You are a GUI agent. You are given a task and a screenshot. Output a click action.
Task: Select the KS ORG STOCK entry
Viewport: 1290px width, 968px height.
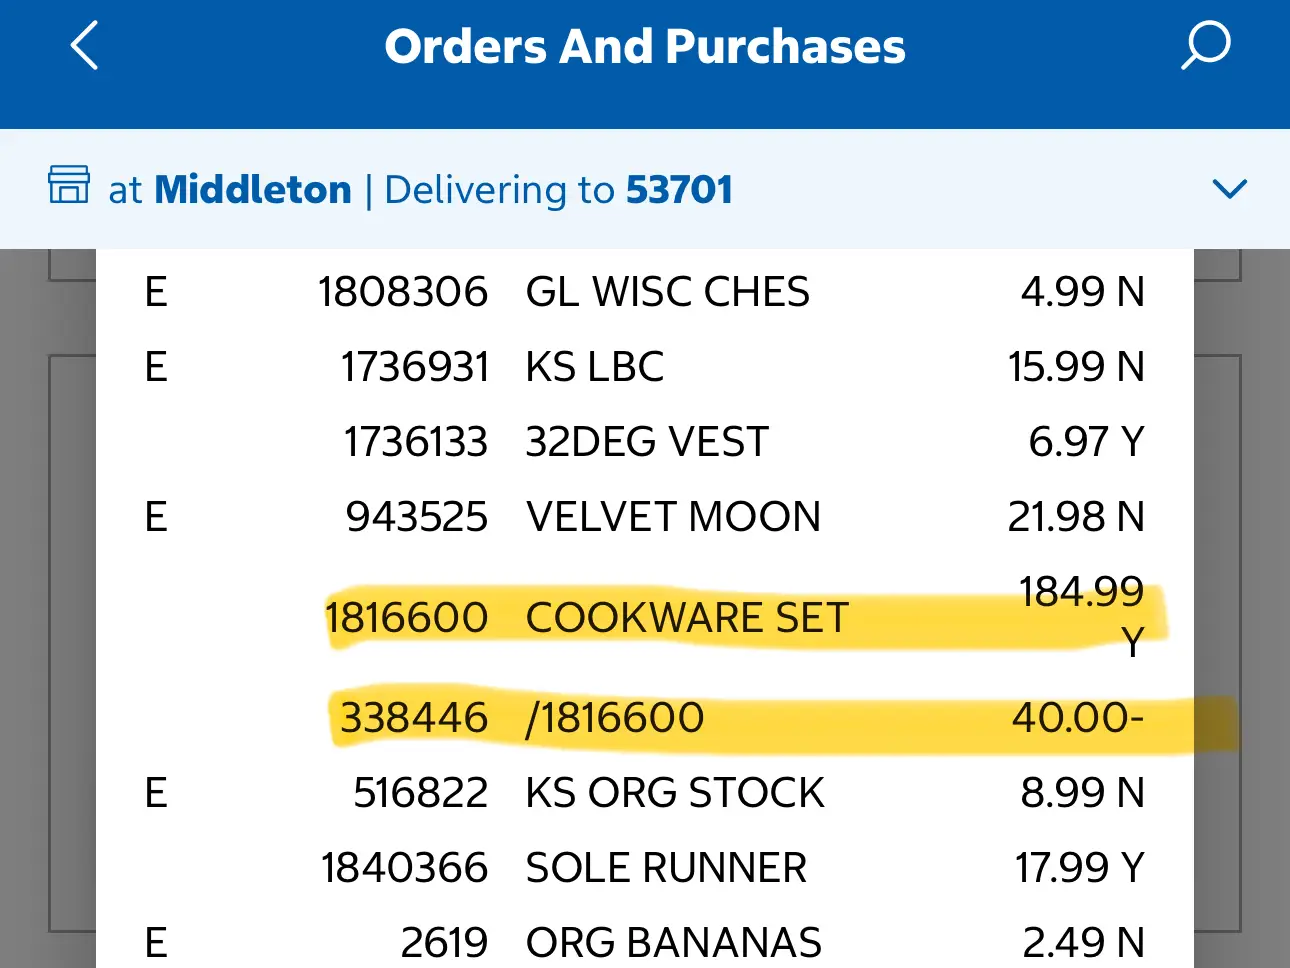pyautogui.click(x=674, y=792)
